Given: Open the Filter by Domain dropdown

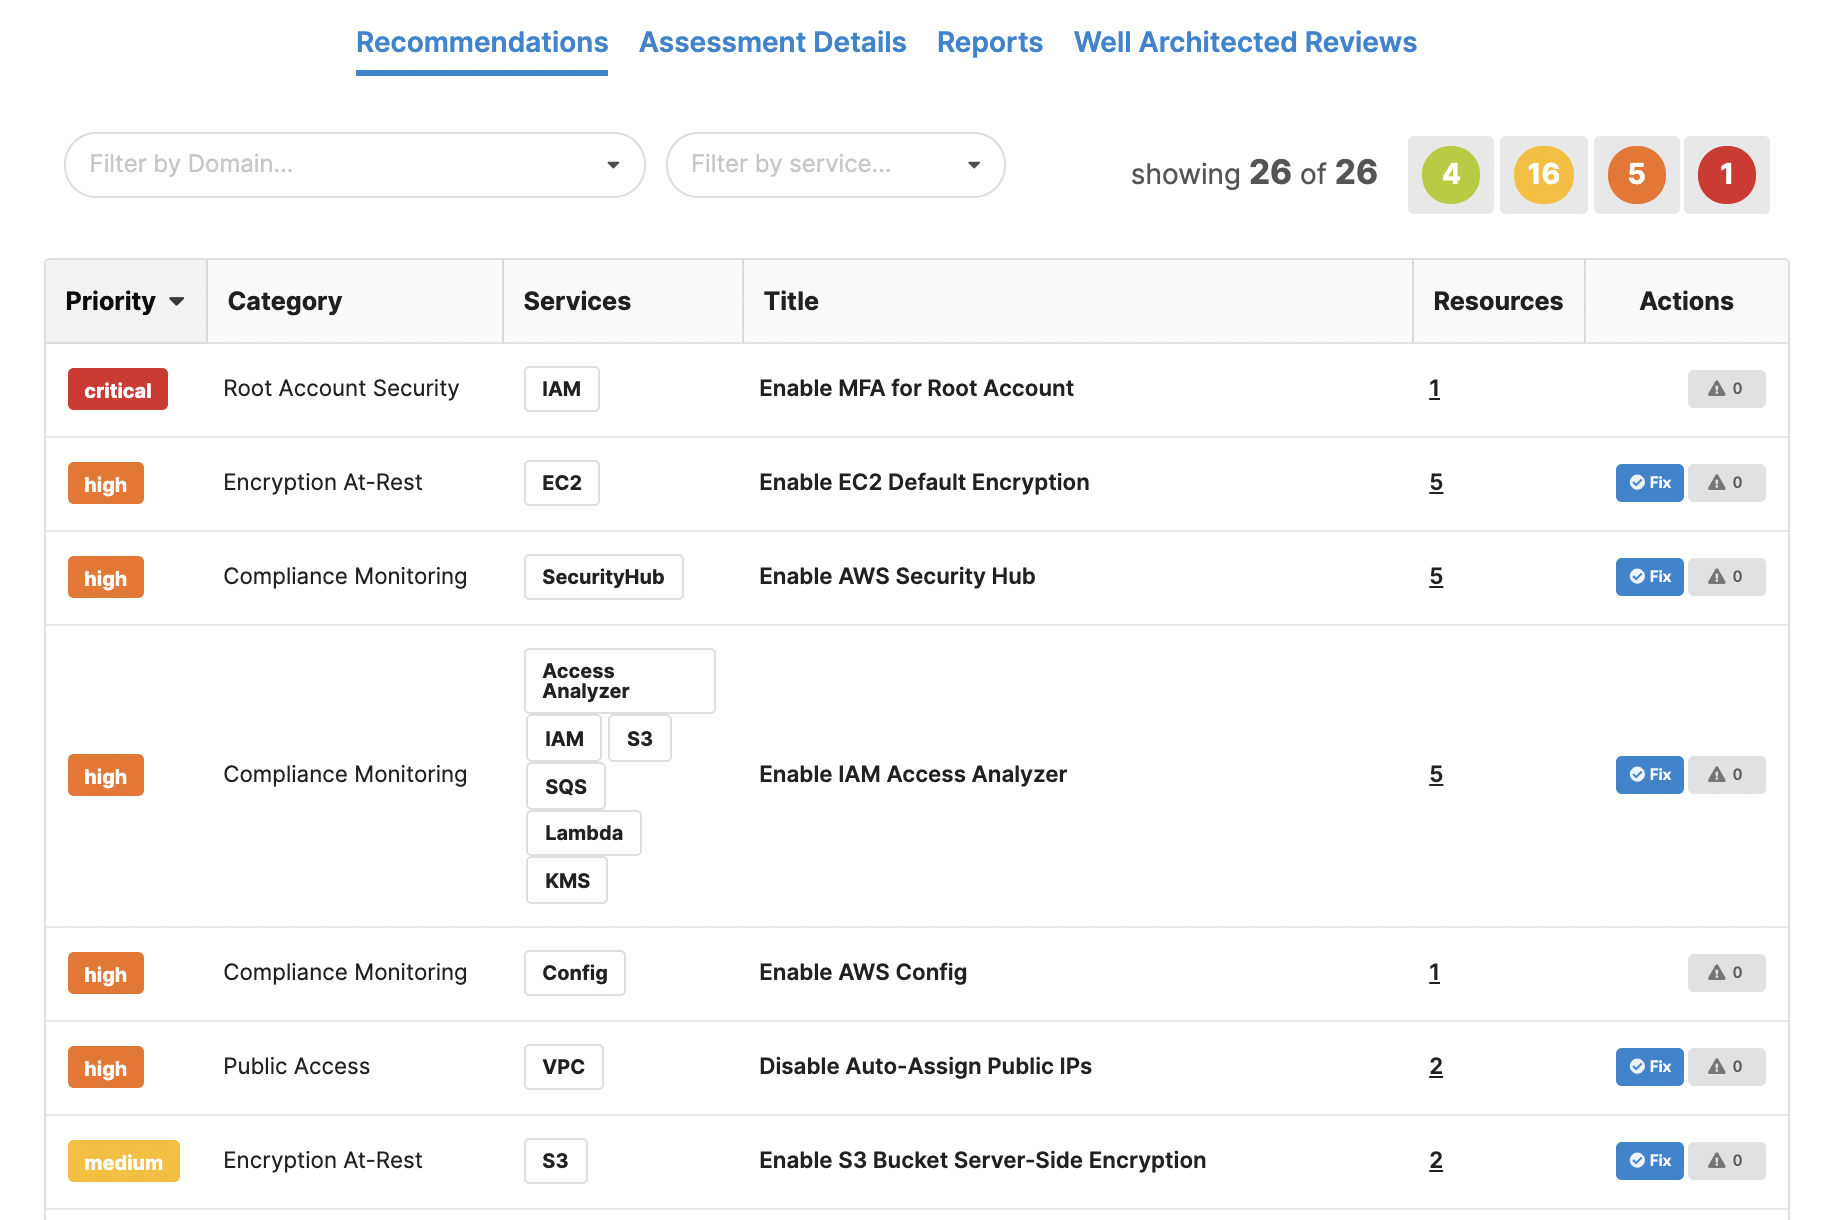Looking at the screenshot, I should coord(355,165).
